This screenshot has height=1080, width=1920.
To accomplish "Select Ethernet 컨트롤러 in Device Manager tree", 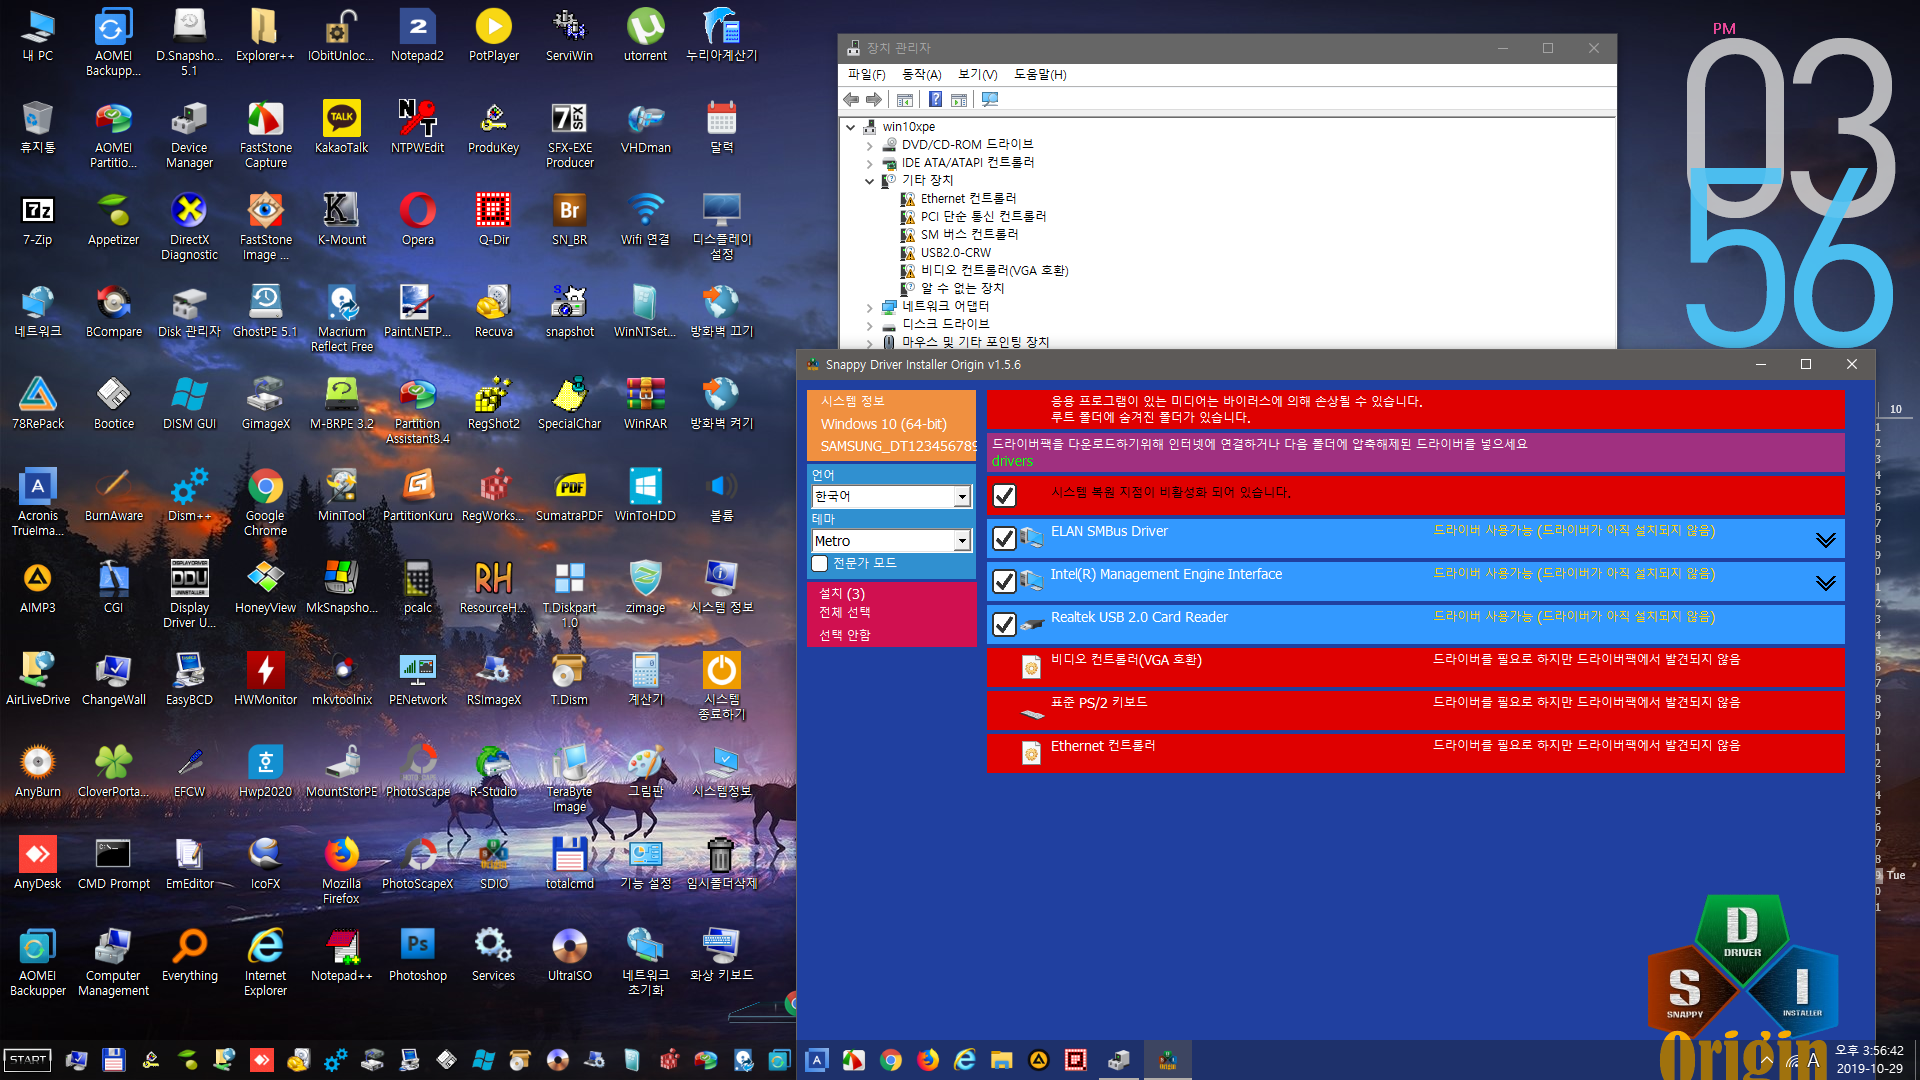I will click(x=968, y=199).
